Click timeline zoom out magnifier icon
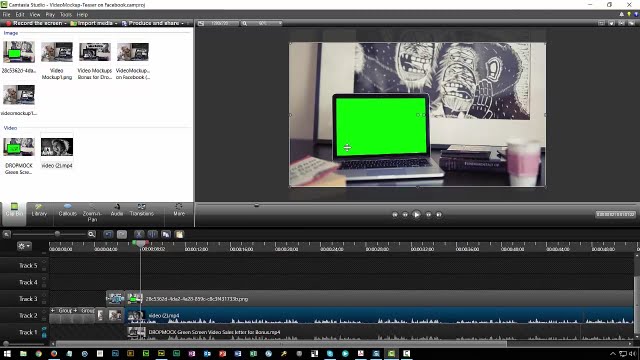This screenshot has width=640, height=360. (7, 234)
